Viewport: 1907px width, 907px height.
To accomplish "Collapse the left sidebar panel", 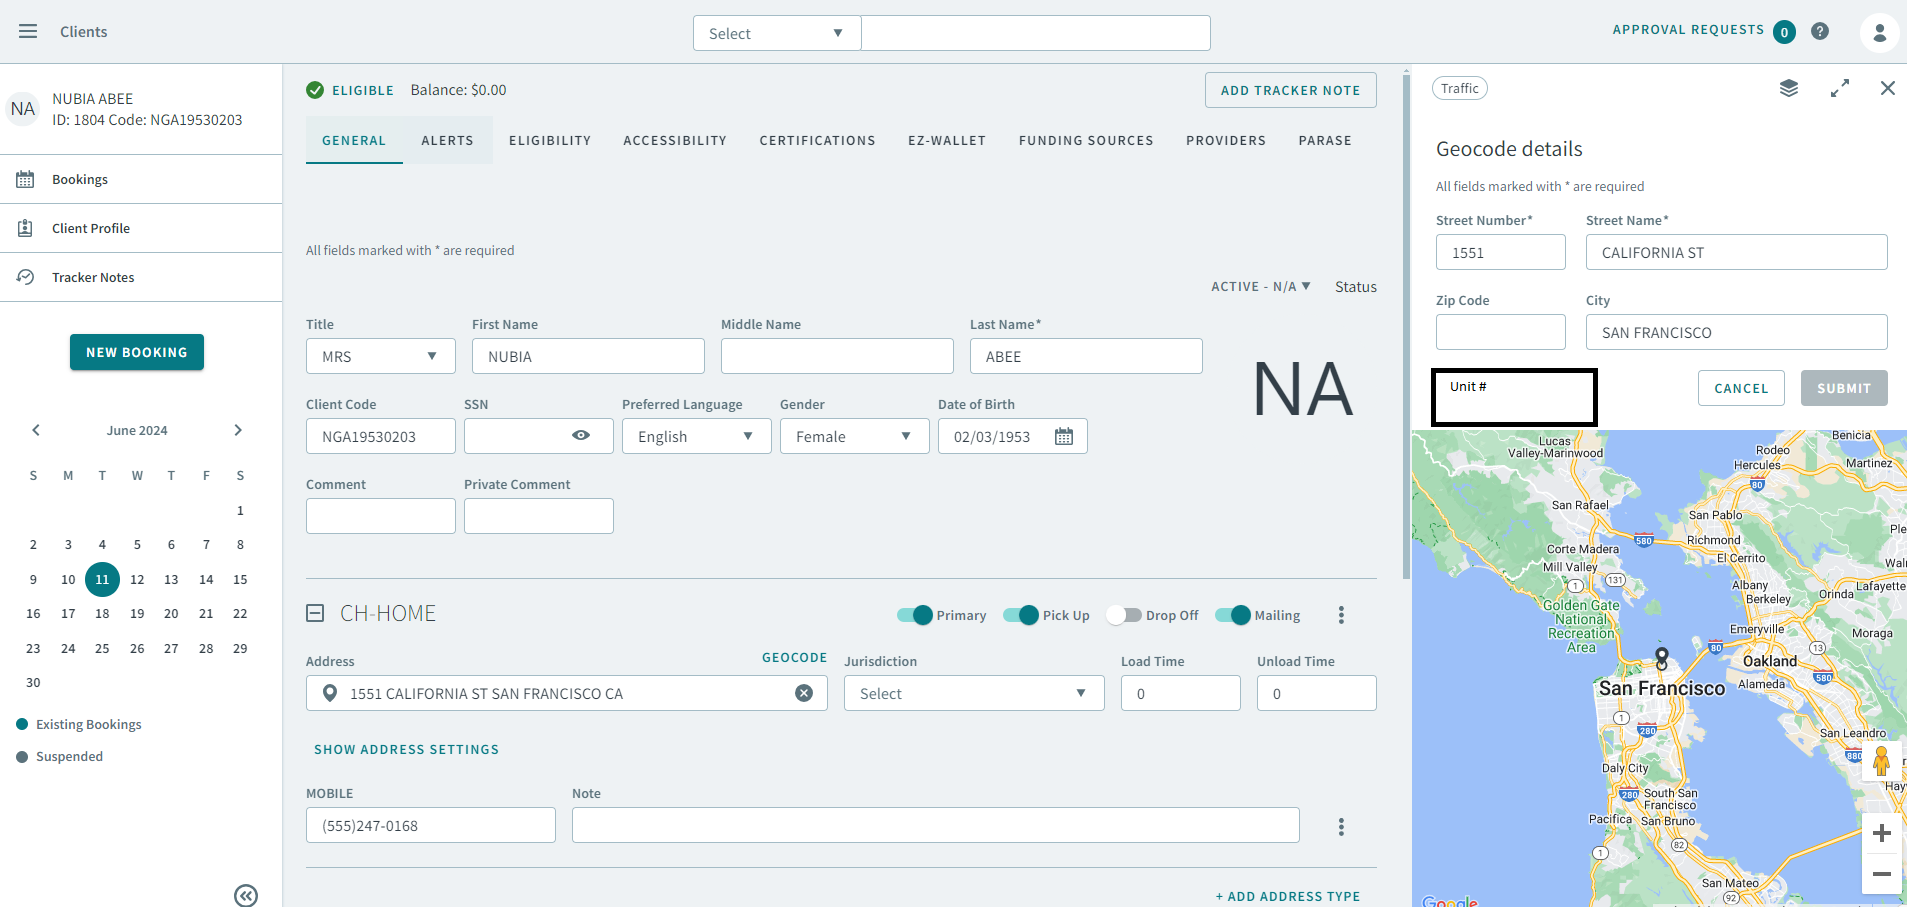I will pyautogui.click(x=246, y=895).
